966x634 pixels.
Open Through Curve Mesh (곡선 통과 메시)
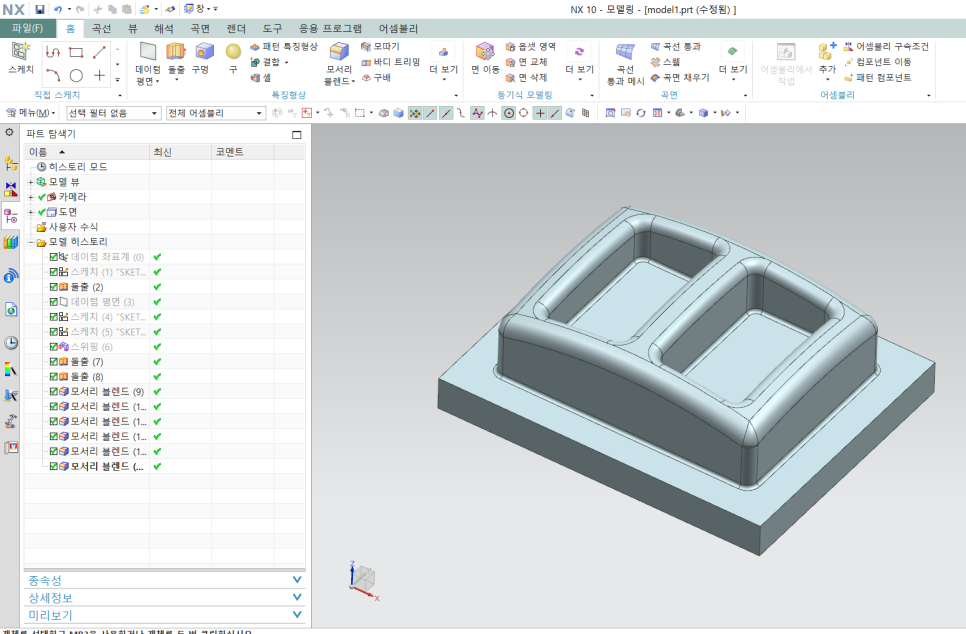tap(625, 63)
